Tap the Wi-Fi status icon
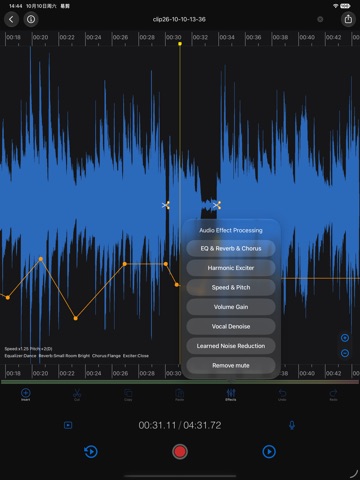The width and height of the screenshot is (360, 480). coord(336,6)
